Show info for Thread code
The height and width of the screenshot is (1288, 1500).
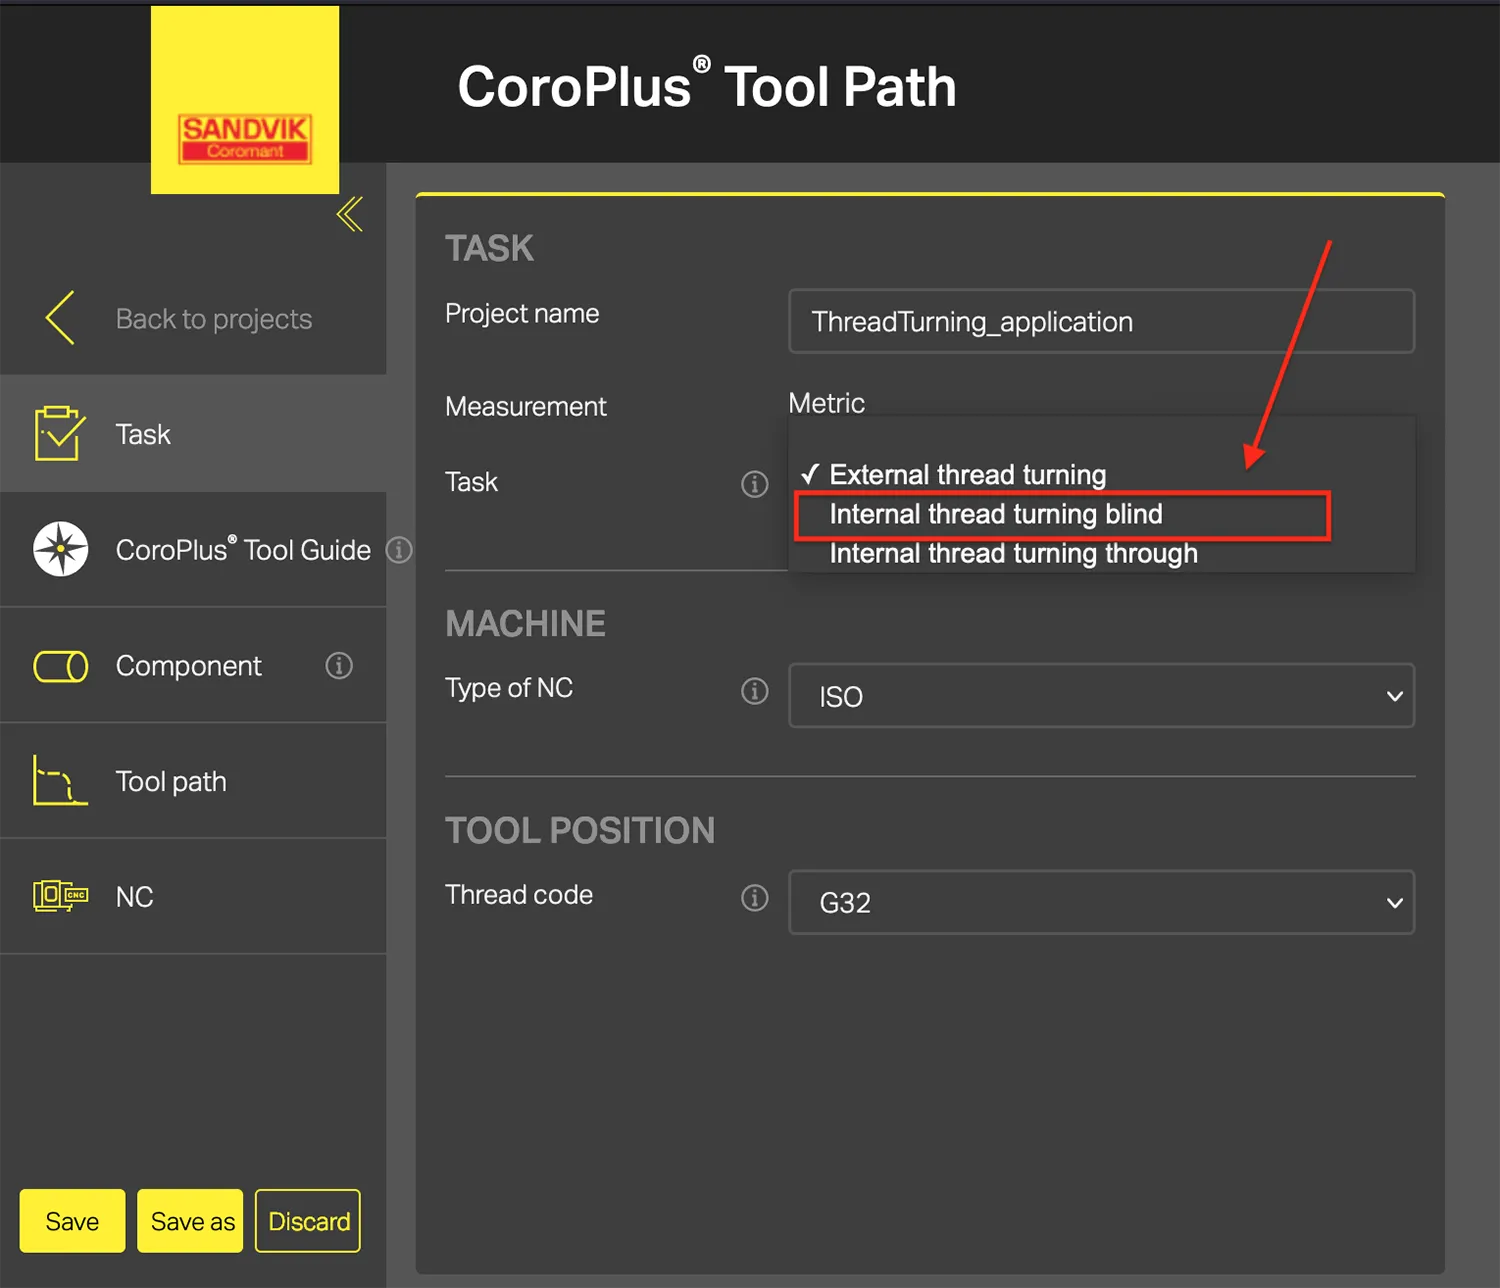click(754, 898)
